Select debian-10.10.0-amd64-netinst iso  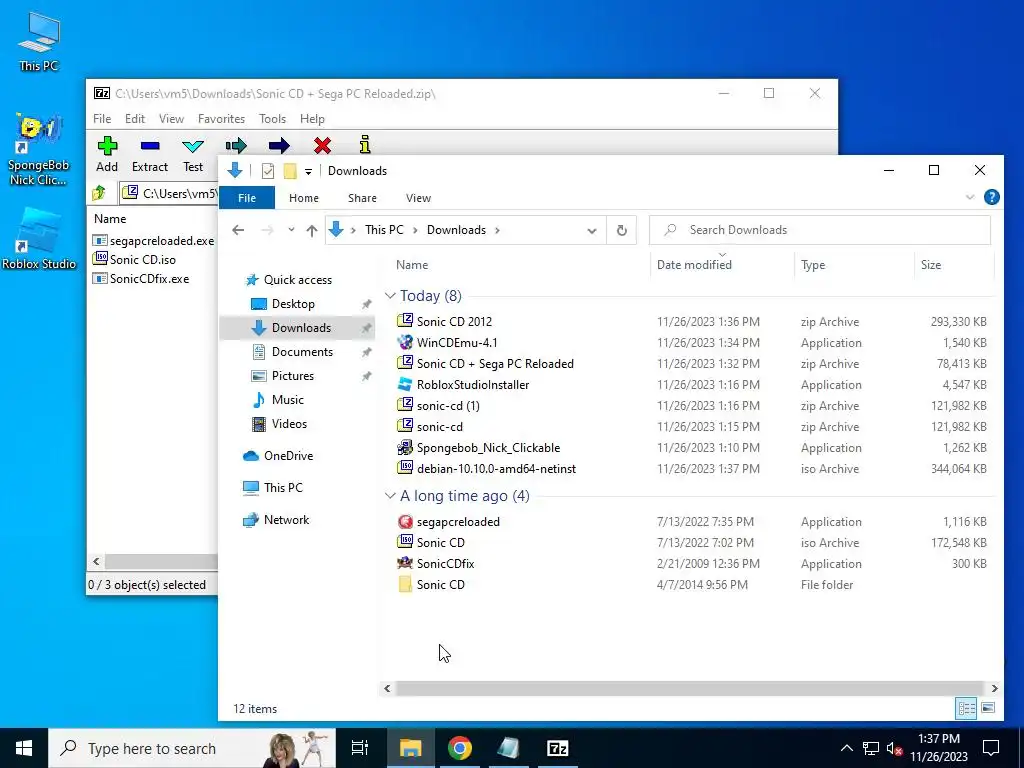pyautogui.click(x=496, y=469)
